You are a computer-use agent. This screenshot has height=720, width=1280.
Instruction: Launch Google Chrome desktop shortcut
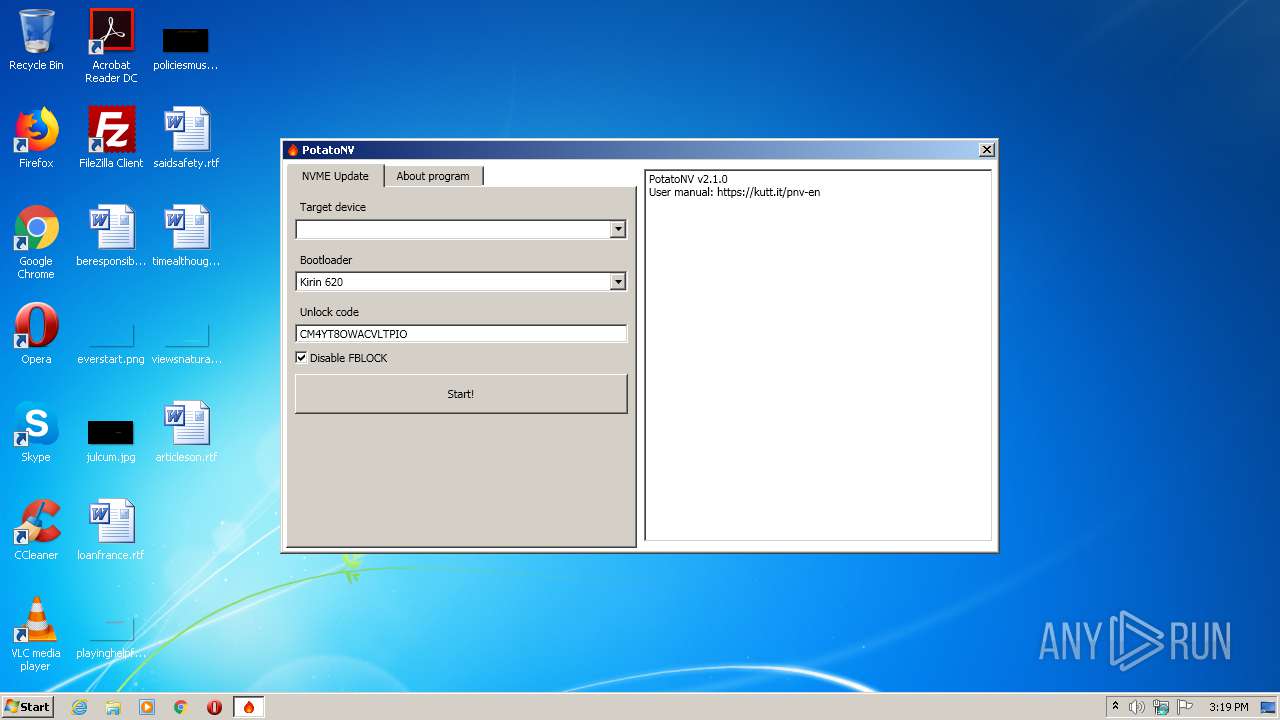point(36,242)
